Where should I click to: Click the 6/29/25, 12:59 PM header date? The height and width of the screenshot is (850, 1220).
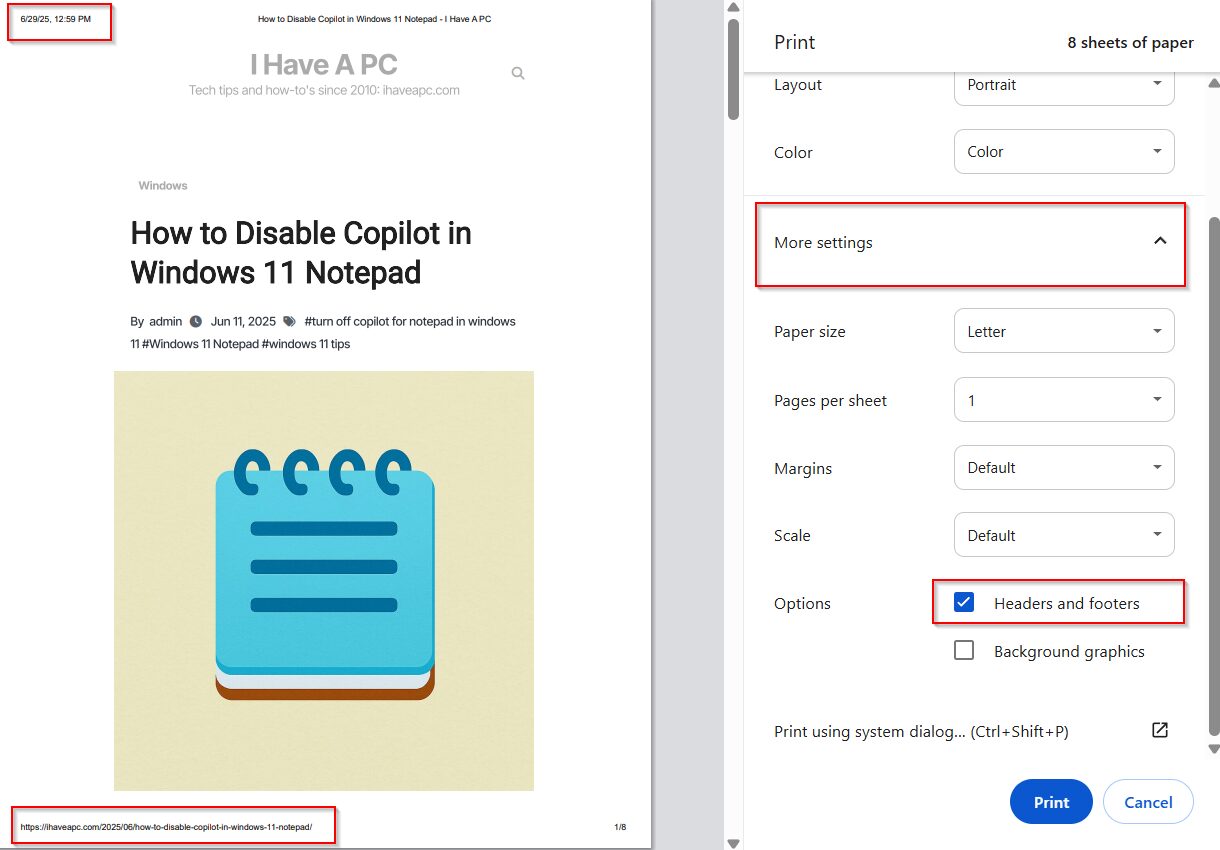click(x=55, y=19)
